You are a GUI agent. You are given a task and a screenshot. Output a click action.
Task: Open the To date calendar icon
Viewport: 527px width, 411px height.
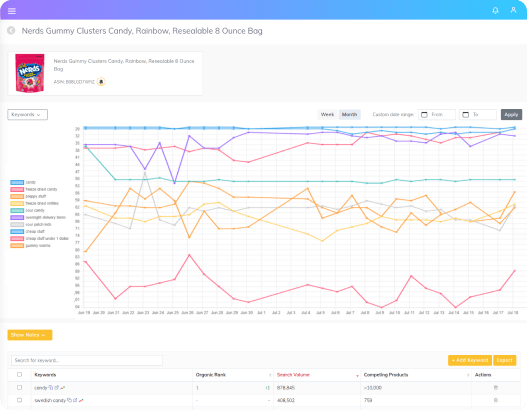click(465, 115)
